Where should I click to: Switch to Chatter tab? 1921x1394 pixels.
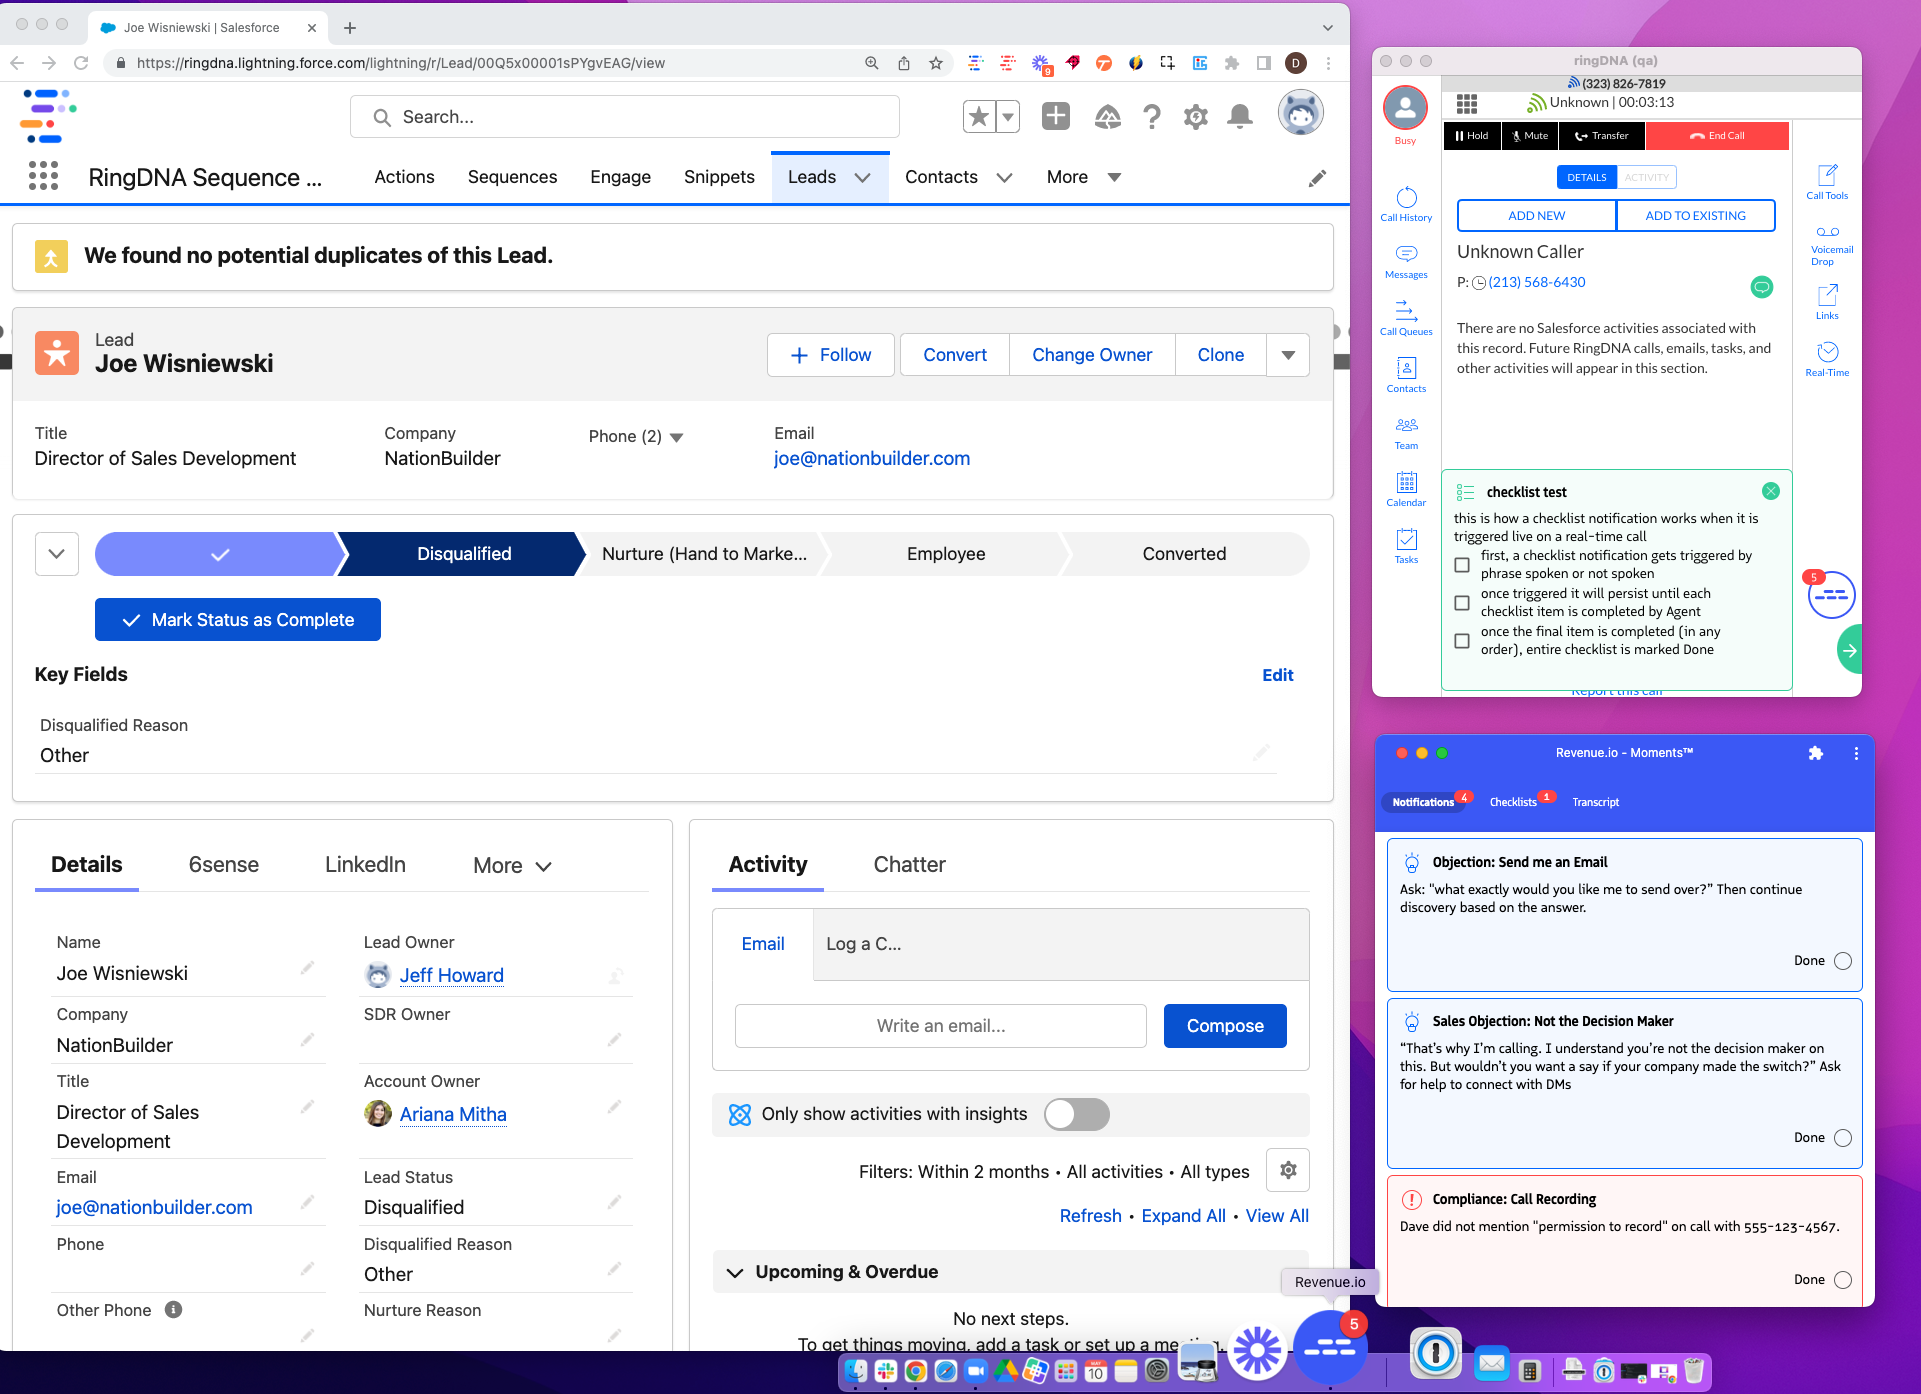pyautogui.click(x=909, y=865)
